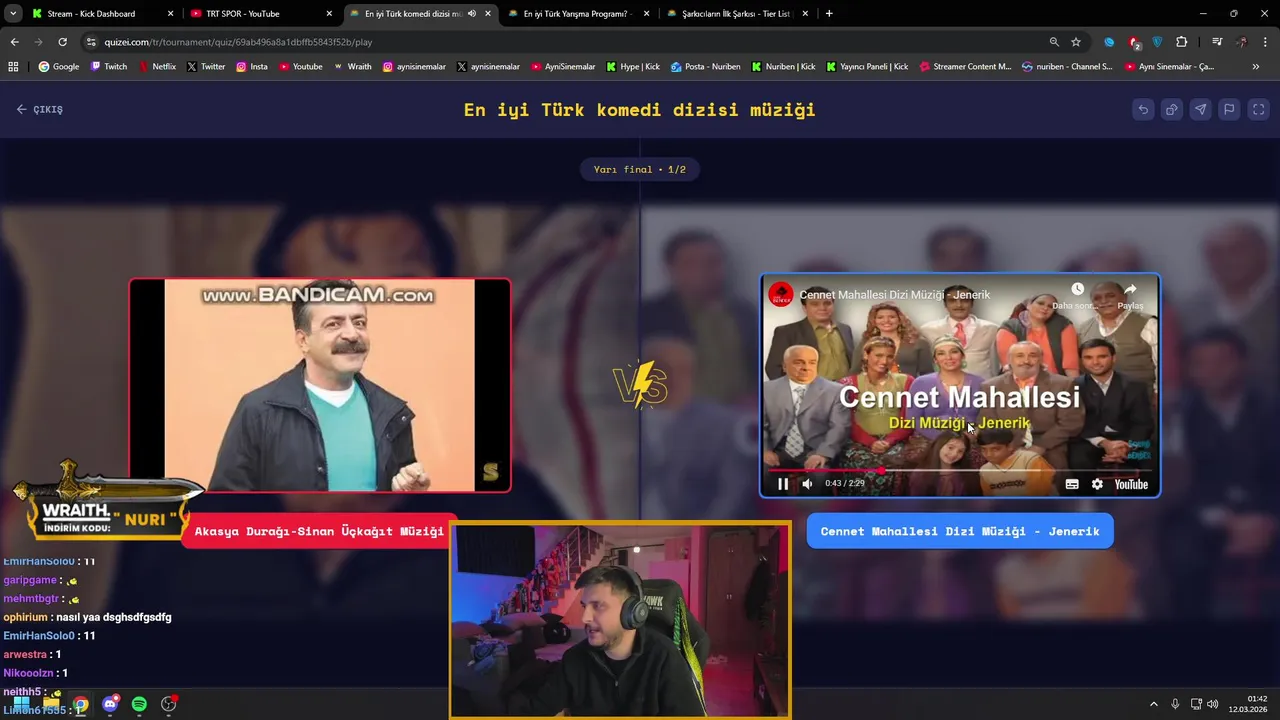Open the tab search dropdown arrow
1280x720 pixels.
pyautogui.click(x=13, y=14)
